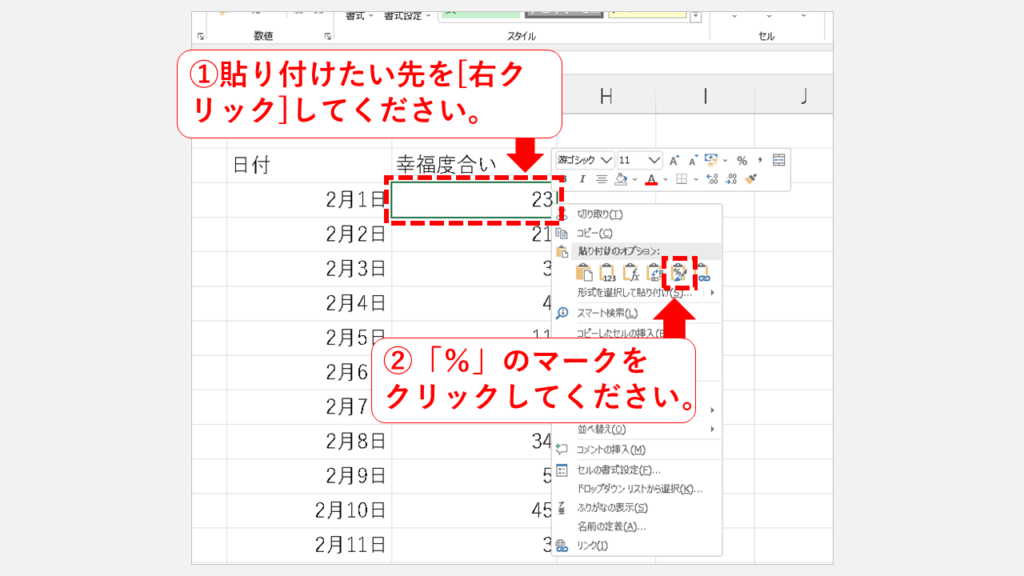Click the format painter brush icon
The width and height of the screenshot is (1024, 576).
click(750, 179)
